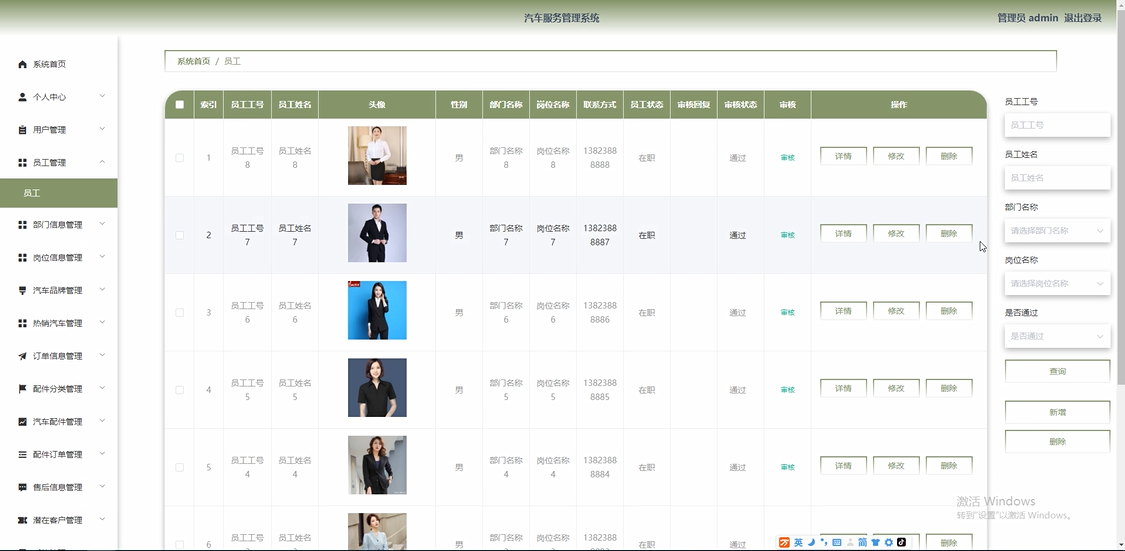Focus the 员工工号 search input field
Image resolution: width=1125 pixels, height=551 pixels.
tap(1057, 125)
